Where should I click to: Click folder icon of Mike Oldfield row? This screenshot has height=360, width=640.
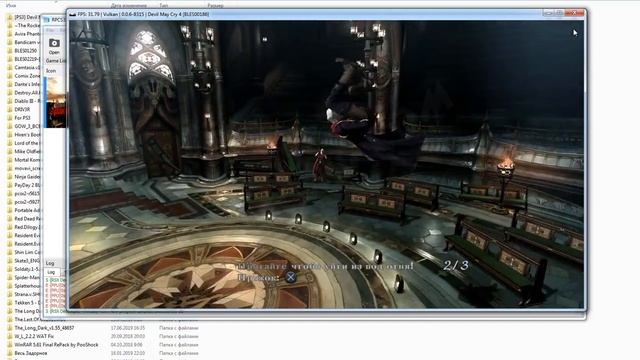tap(9, 151)
